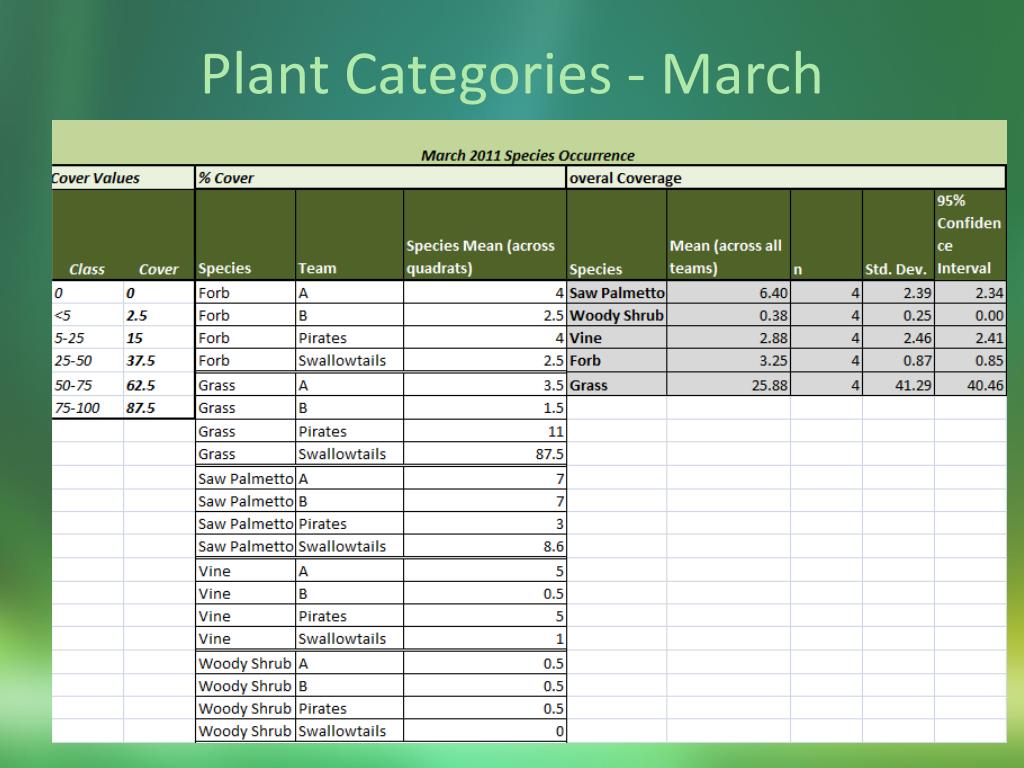
Task: Select the confidence interval "40.46"
Action: pos(985,385)
